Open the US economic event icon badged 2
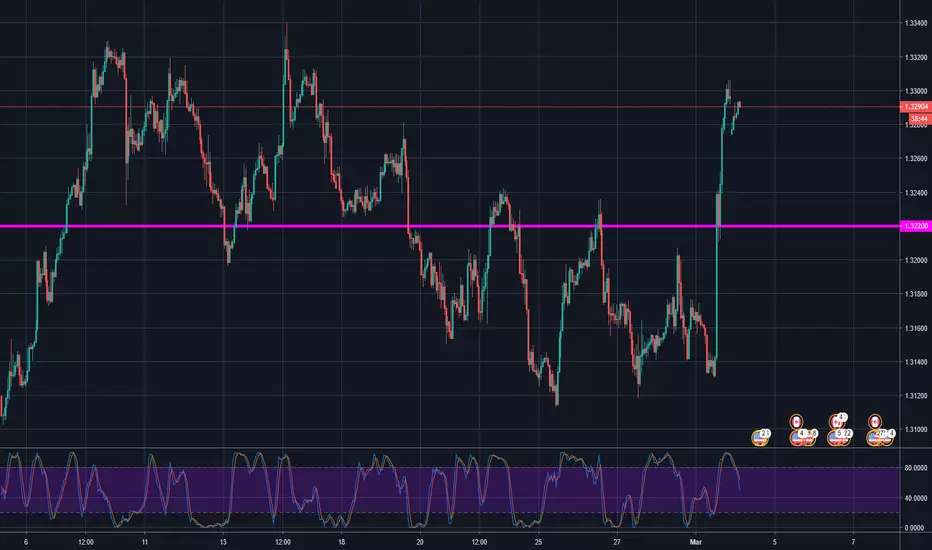Image resolution: width=932 pixels, height=550 pixels. pos(760,438)
